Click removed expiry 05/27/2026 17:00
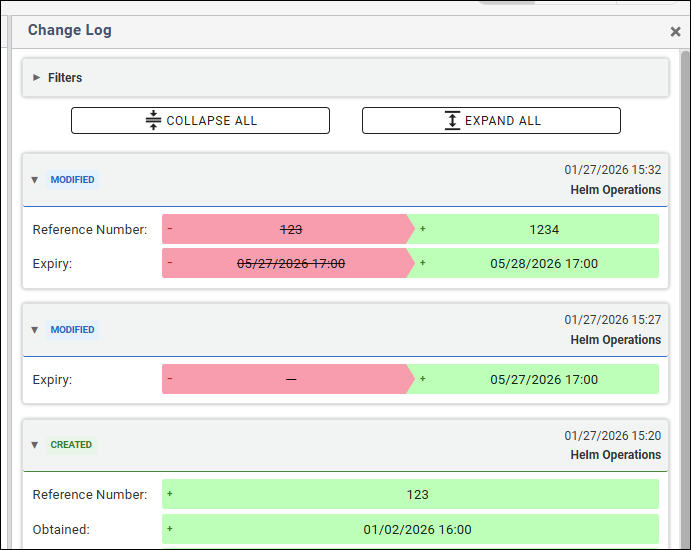This screenshot has width=691, height=550. point(291,264)
